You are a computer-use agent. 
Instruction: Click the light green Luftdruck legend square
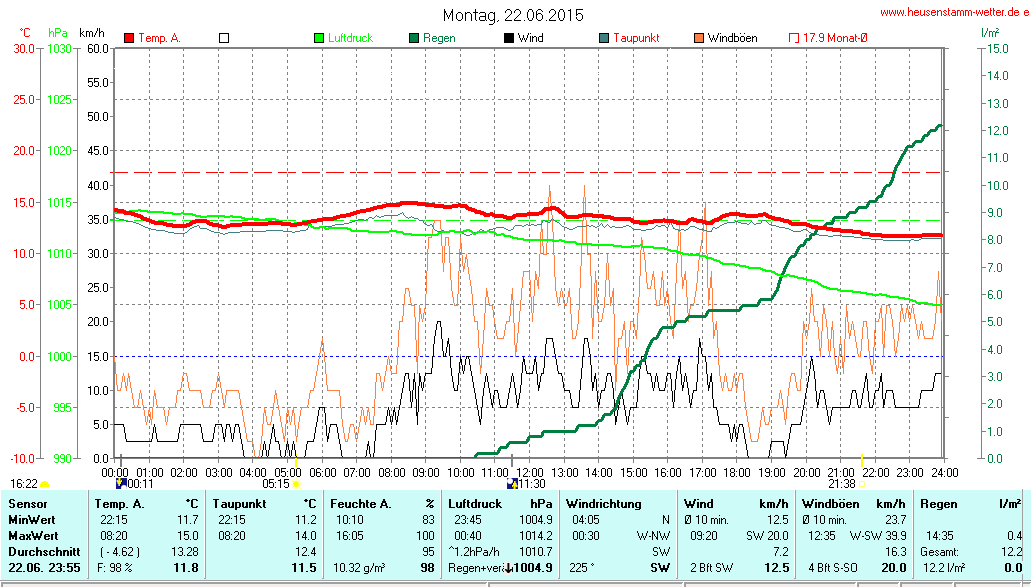click(x=319, y=38)
